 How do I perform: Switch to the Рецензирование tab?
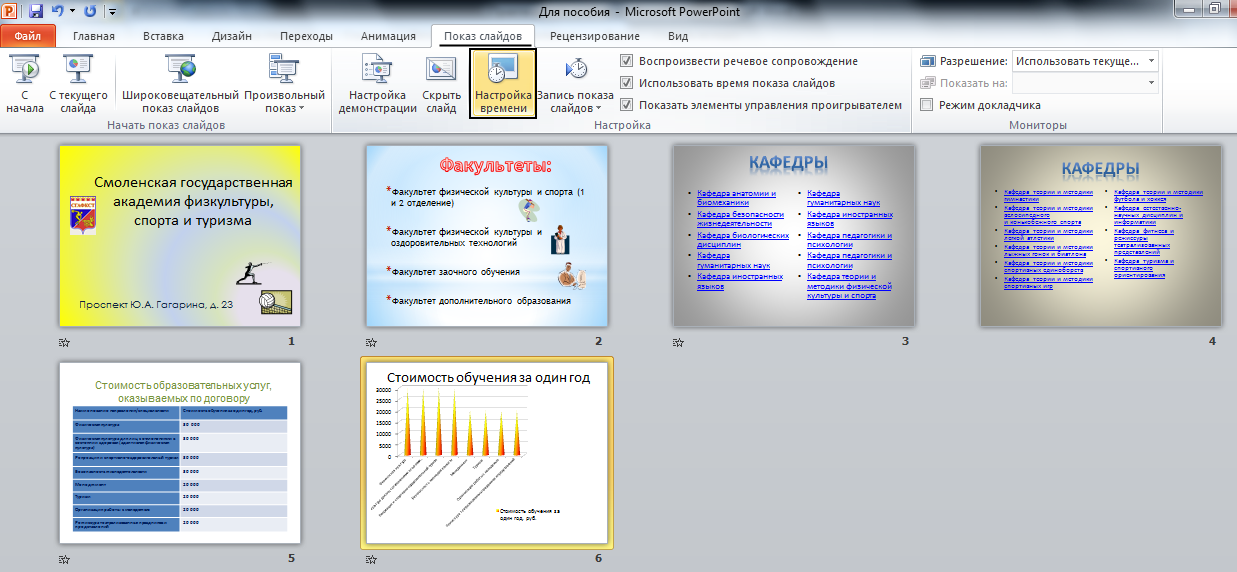click(x=595, y=36)
